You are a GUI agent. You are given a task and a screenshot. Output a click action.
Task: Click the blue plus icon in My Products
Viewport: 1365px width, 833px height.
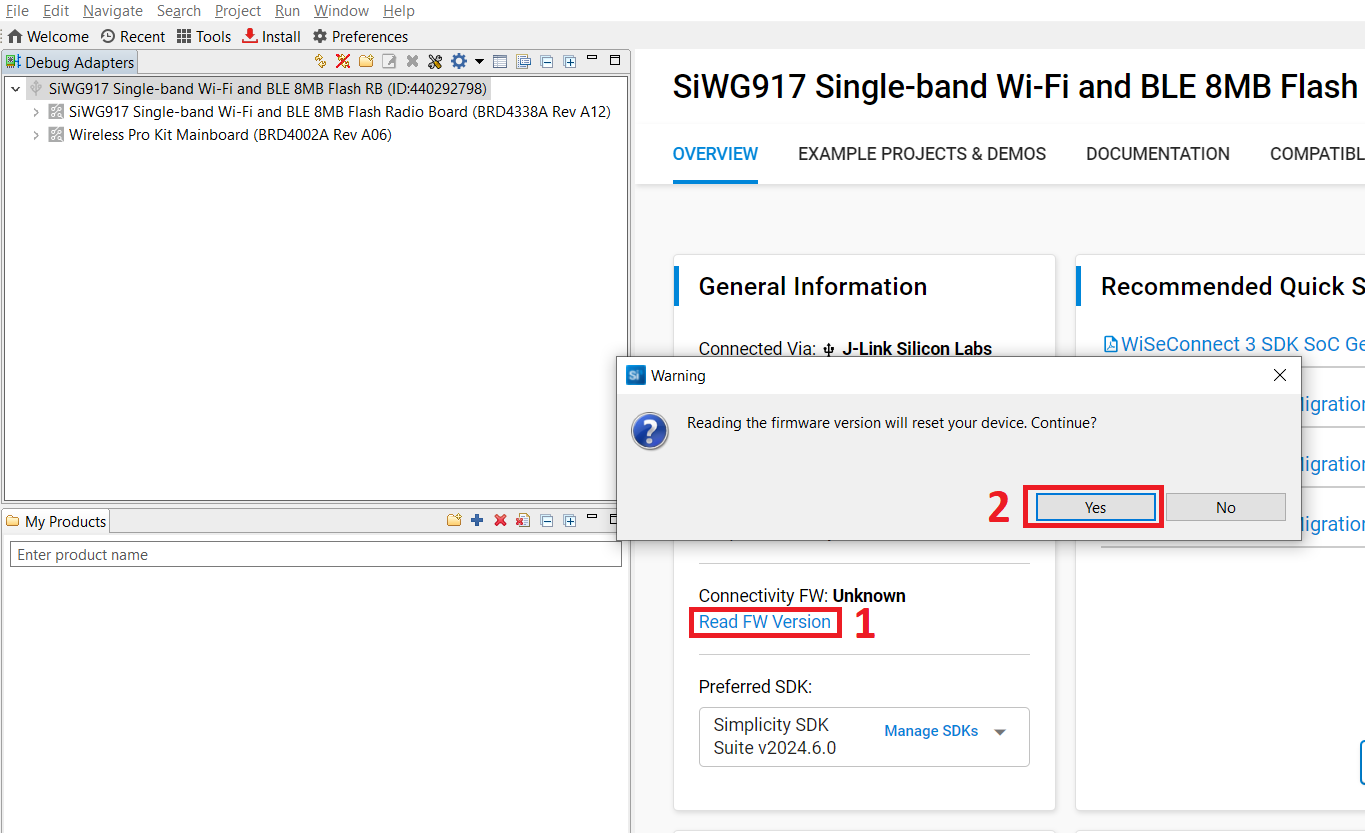(x=477, y=521)
